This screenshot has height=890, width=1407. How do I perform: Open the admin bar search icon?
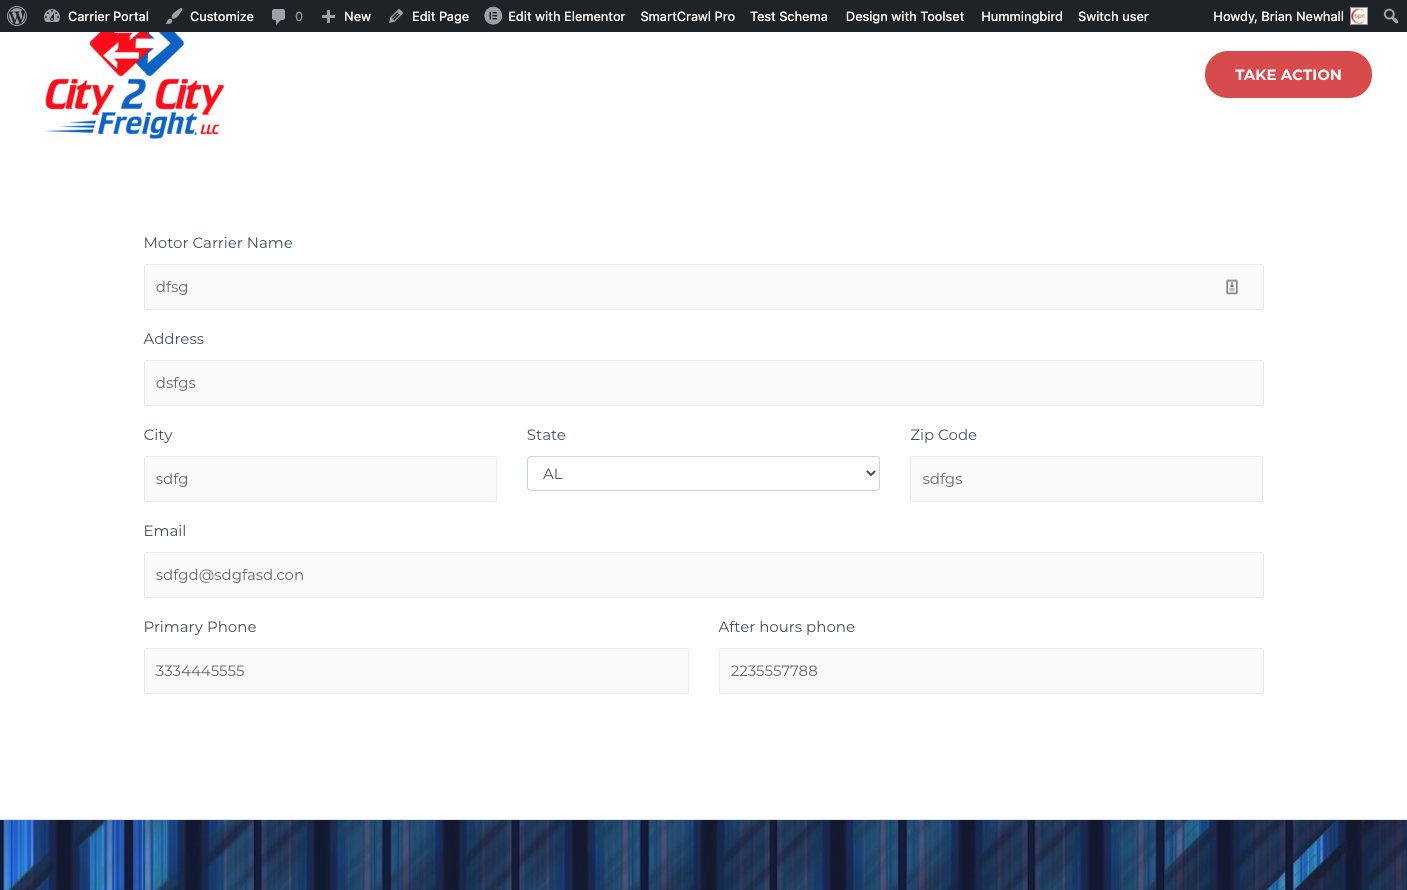1390,16
